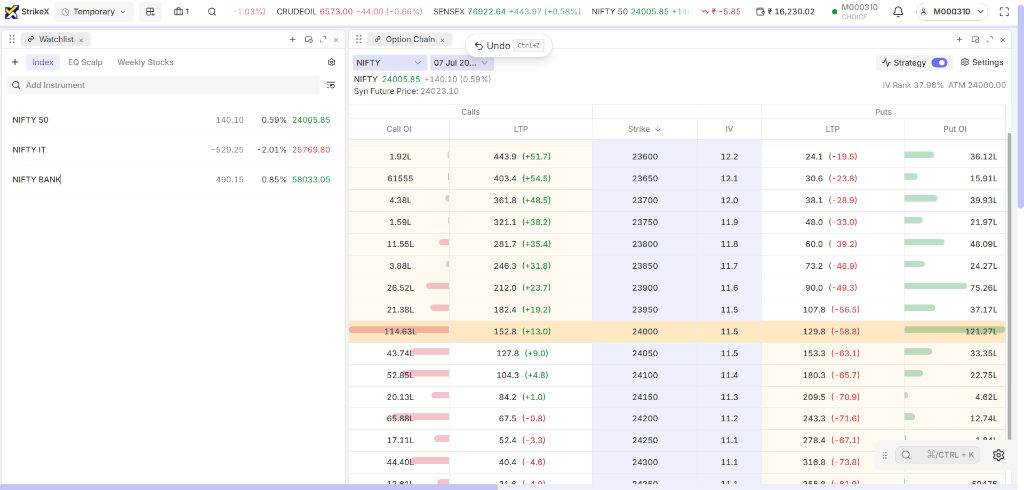Select NIFTY BANK watchlist row

click(172, 179)
